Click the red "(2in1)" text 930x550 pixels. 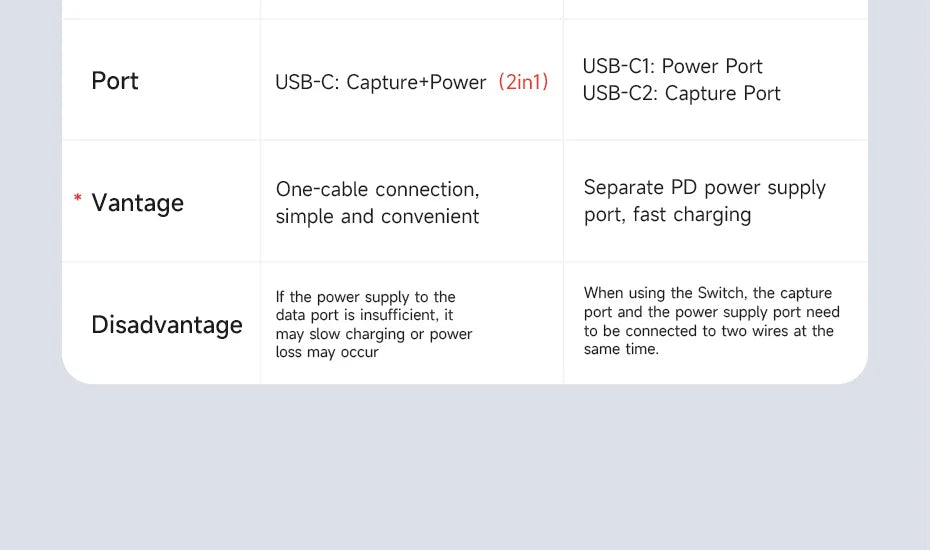(x=524, y=82)
